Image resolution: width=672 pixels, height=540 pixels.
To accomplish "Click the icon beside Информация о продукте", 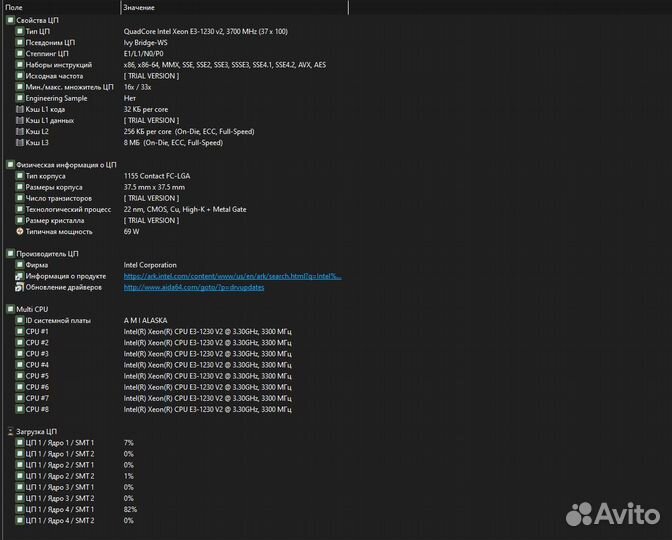I will click(x=19, y=276).
